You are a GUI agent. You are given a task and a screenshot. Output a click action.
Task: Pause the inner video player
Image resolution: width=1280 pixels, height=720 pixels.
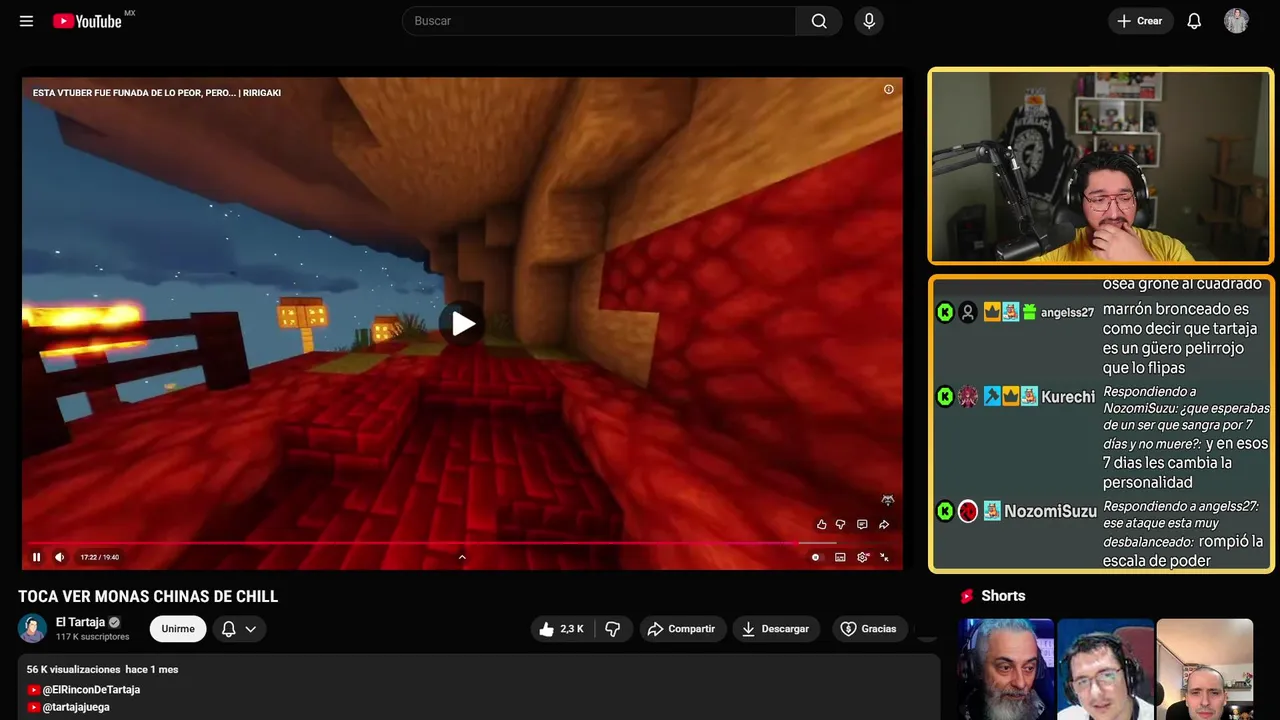coord(36,557)
